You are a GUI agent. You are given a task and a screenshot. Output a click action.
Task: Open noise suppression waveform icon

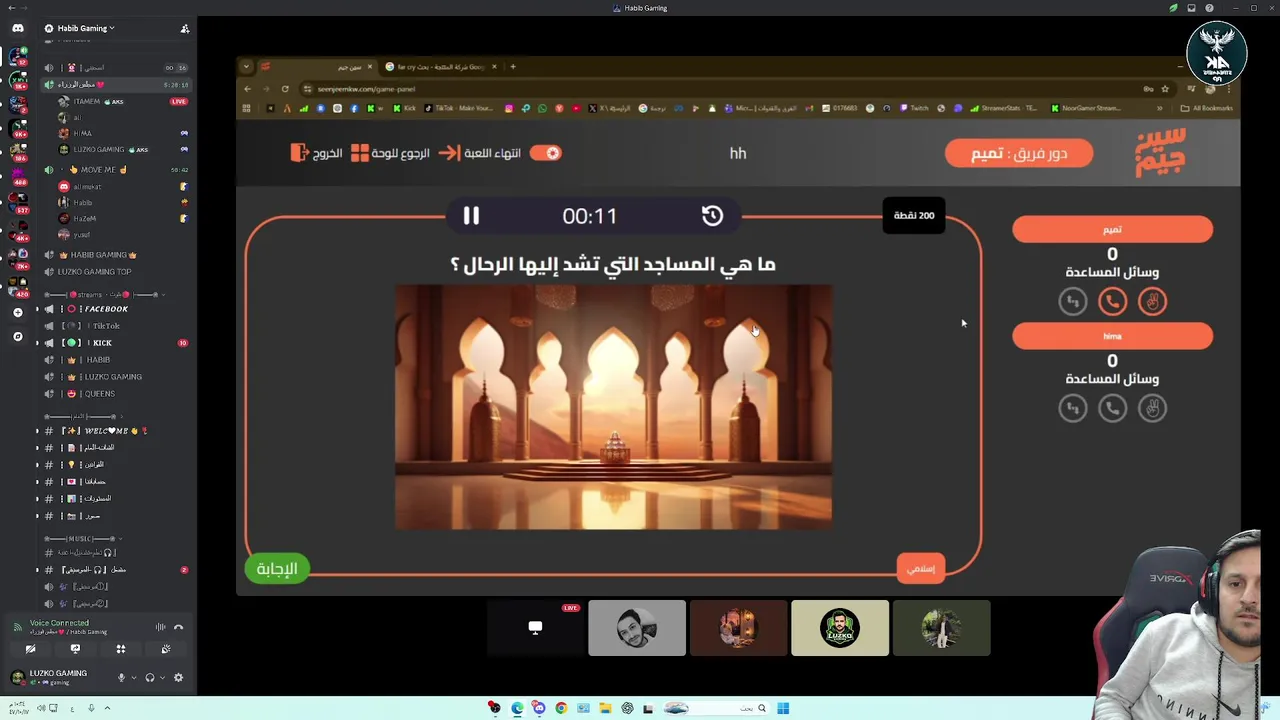pos(160,627)
